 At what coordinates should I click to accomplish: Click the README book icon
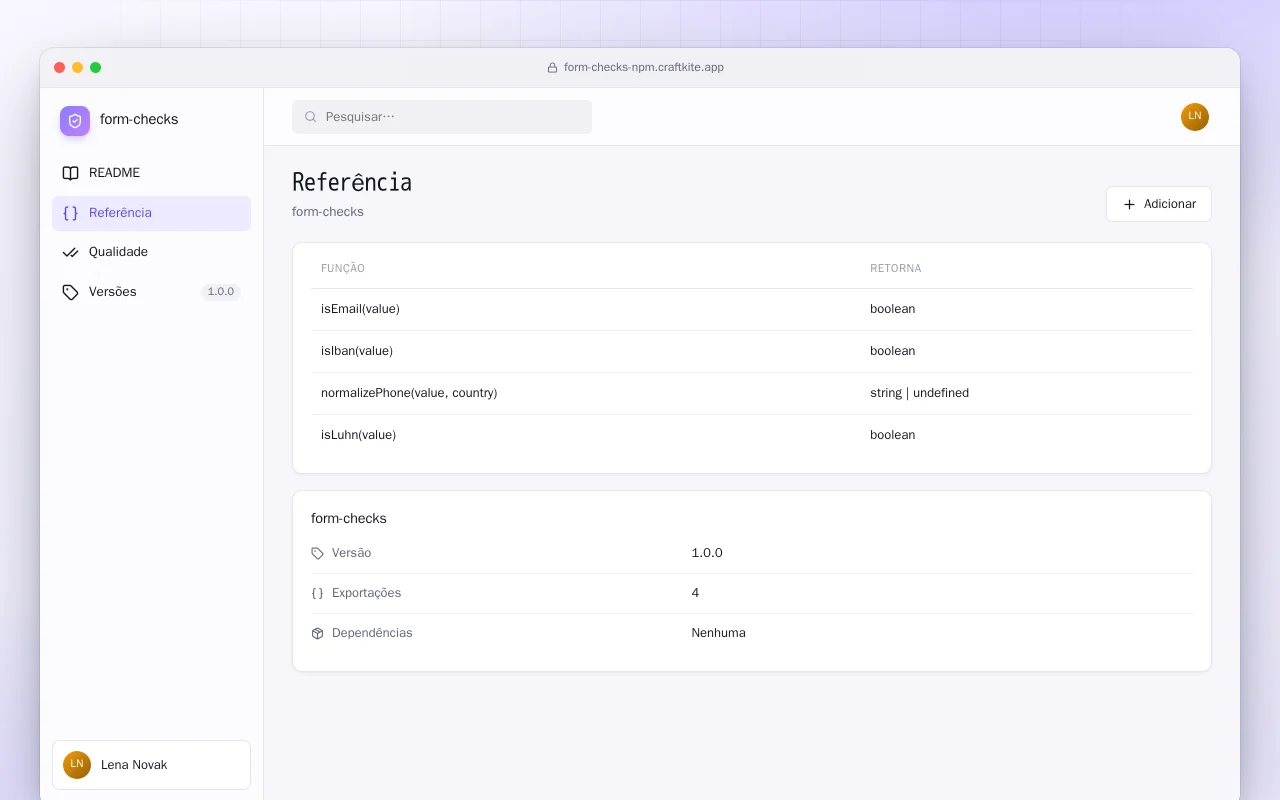pyautogui.click(x=70, y=173)
